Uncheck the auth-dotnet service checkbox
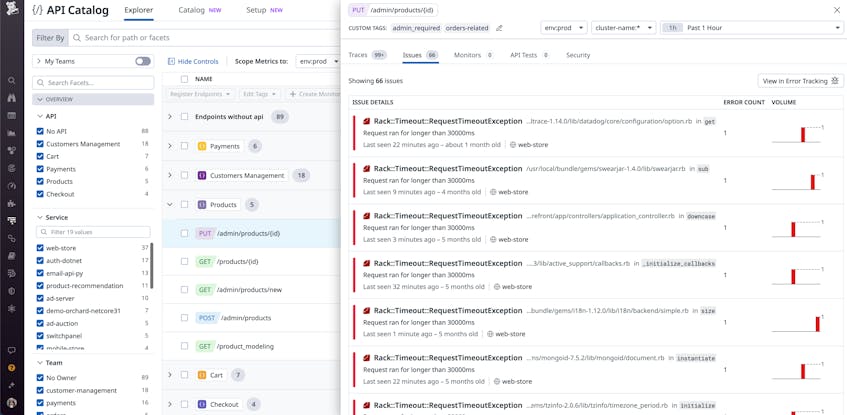This screenshot has width=847, height=415. pyautogui.click(x=39, y=260)
